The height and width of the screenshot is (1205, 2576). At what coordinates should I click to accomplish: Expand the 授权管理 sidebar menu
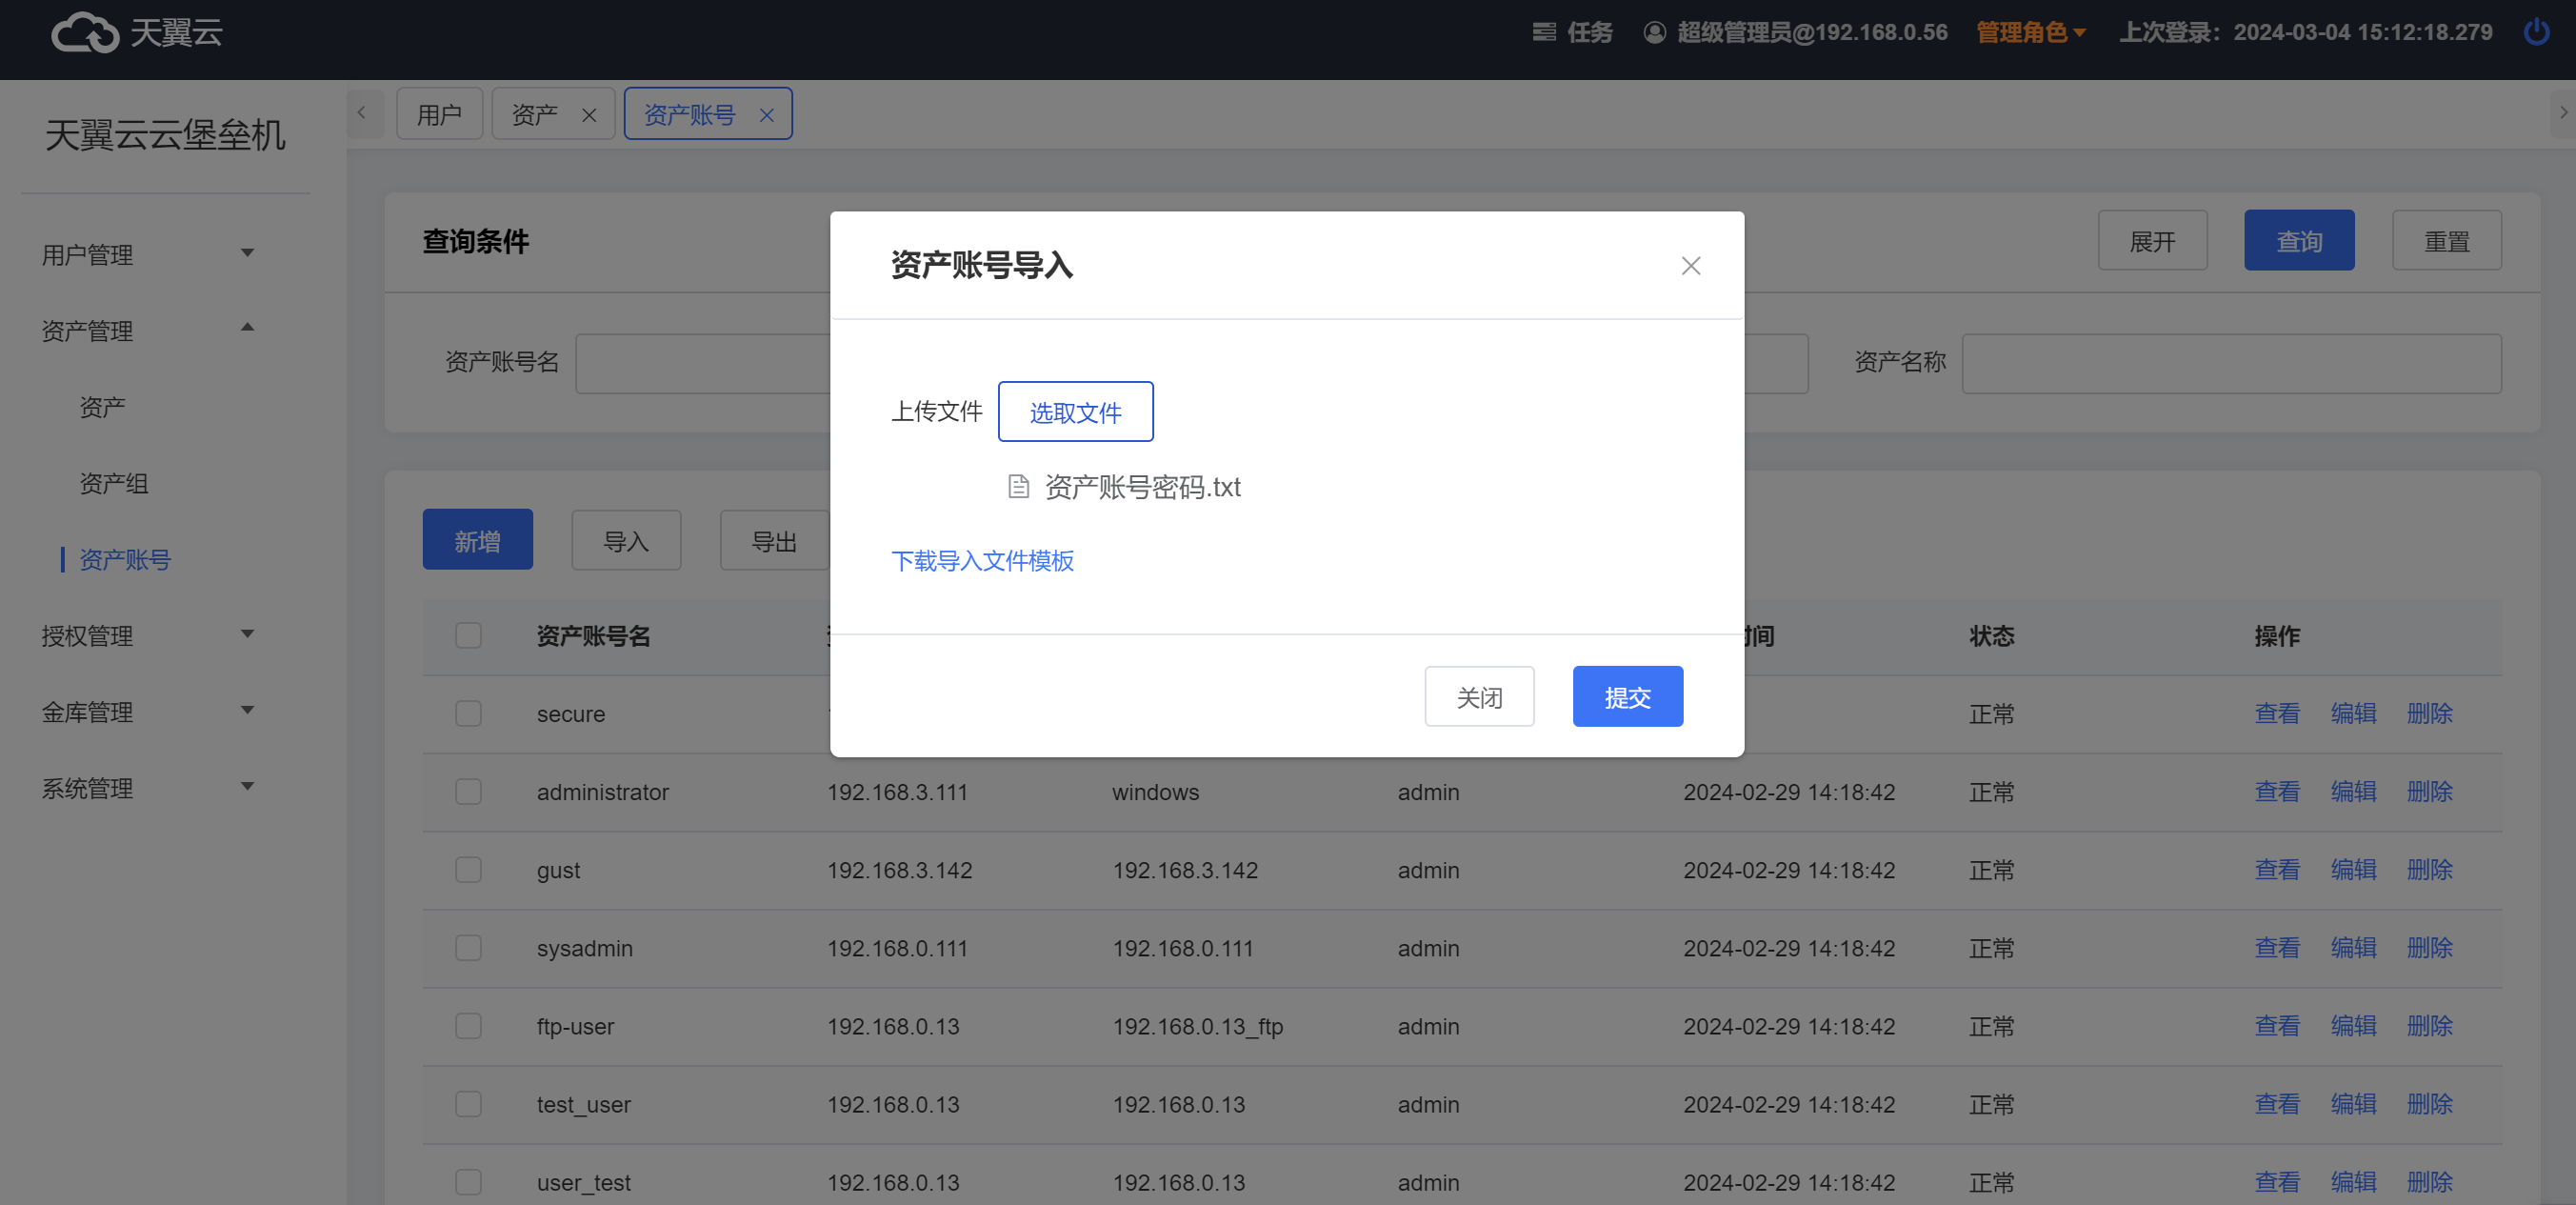148,636
